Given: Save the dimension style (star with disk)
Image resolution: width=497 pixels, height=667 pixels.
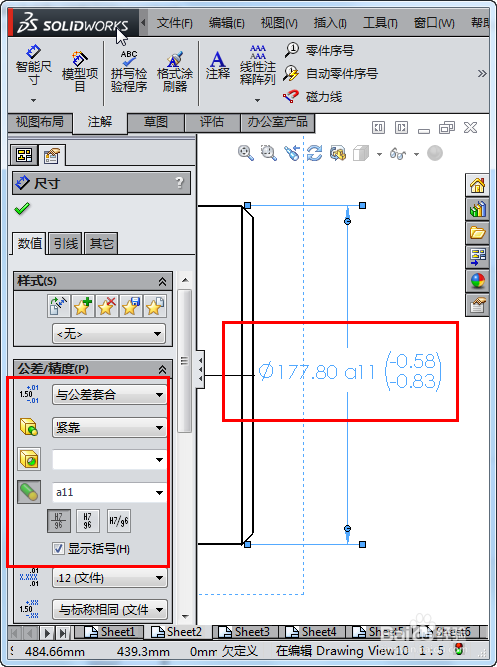Looking at the screenshot, I should coord(130,306).
